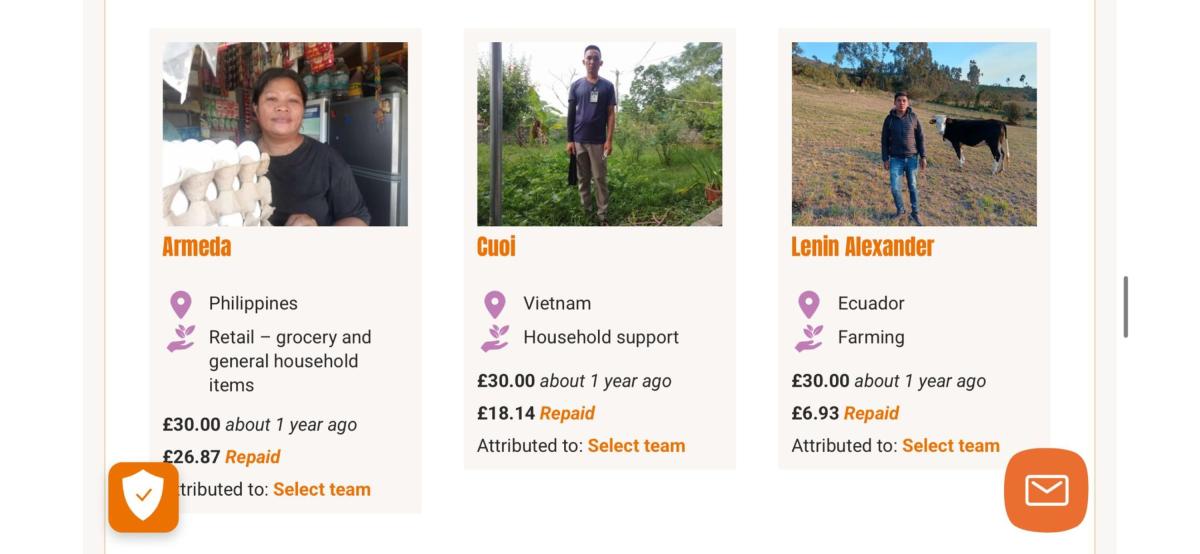Select team for Lenin Alexander's loan
The width and height of the screenshot is (1200, 554).
click(950, 446)
